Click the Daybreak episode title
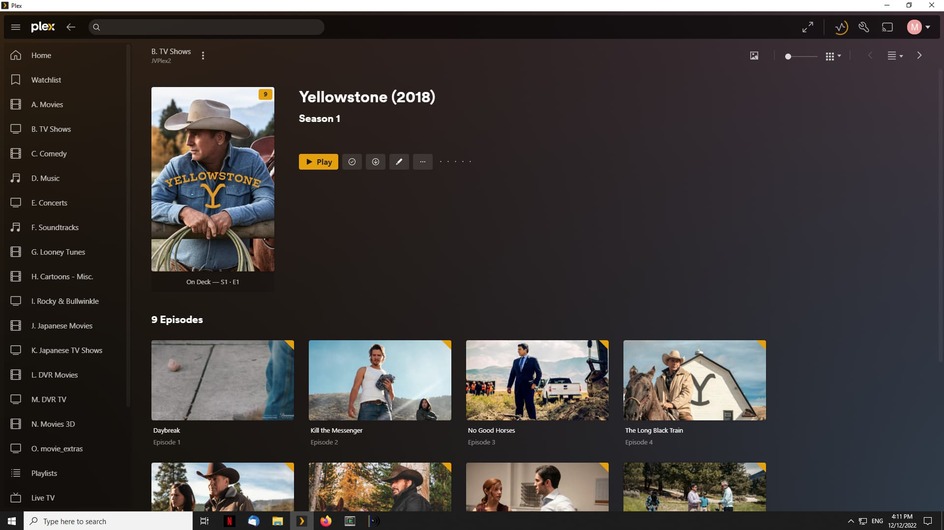The image size is (944, 530). [x=167, y=431]
